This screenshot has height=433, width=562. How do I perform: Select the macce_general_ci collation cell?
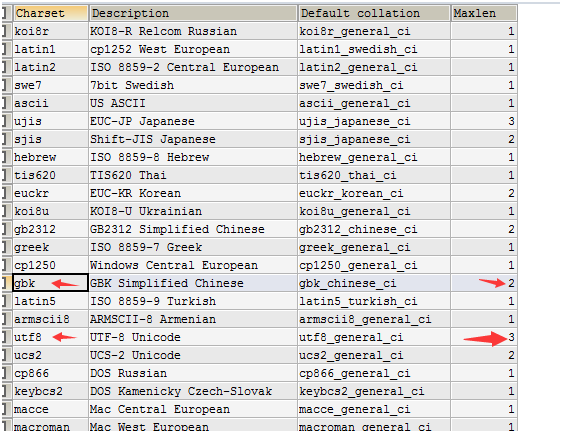(x=374, y=409)
